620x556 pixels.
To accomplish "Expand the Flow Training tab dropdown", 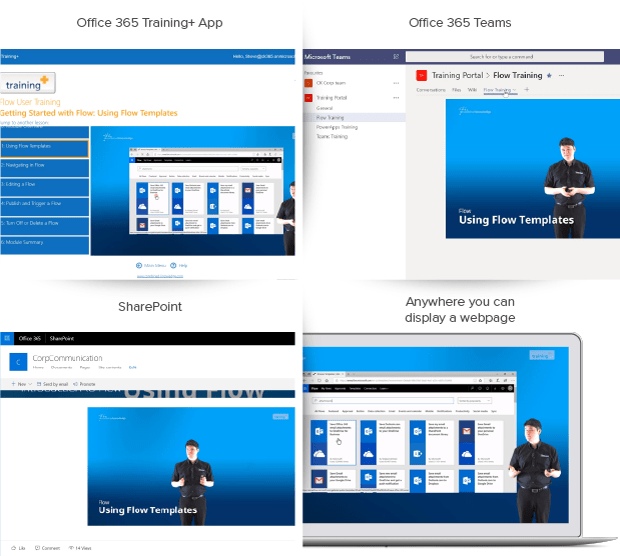I will (514, 90).
